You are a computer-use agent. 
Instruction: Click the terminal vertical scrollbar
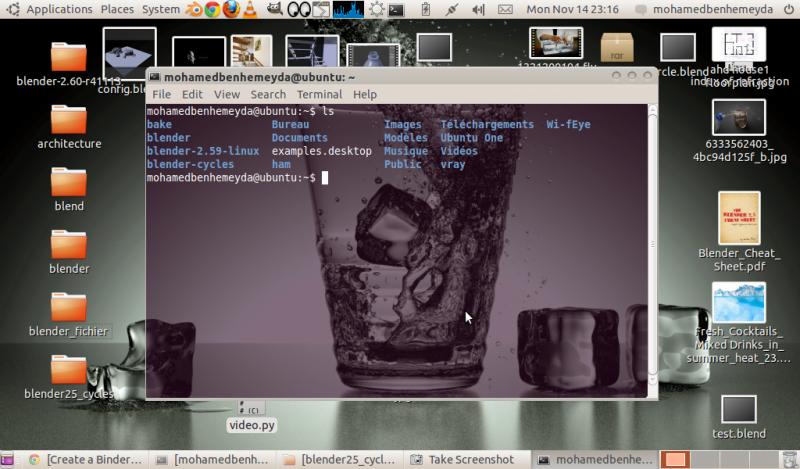tap(653, 245)
